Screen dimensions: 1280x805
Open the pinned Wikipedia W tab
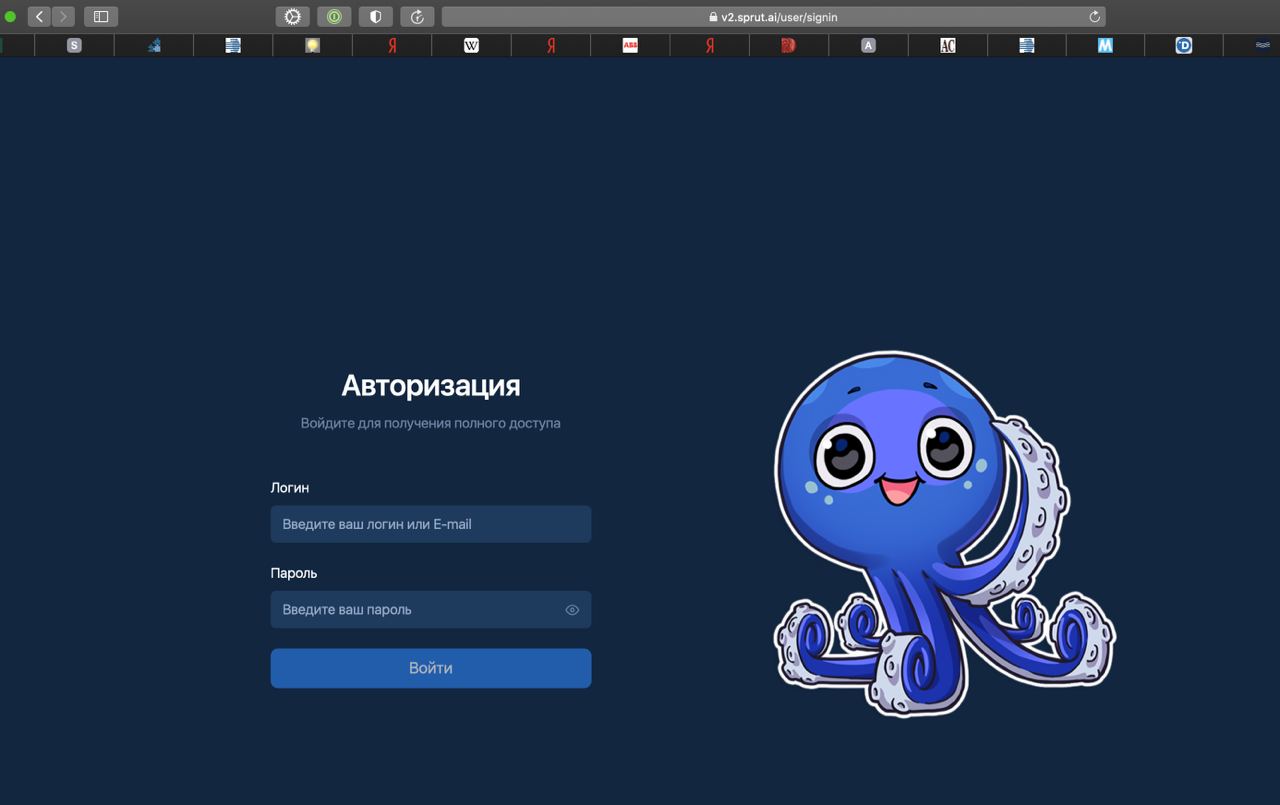pos(471,45)
